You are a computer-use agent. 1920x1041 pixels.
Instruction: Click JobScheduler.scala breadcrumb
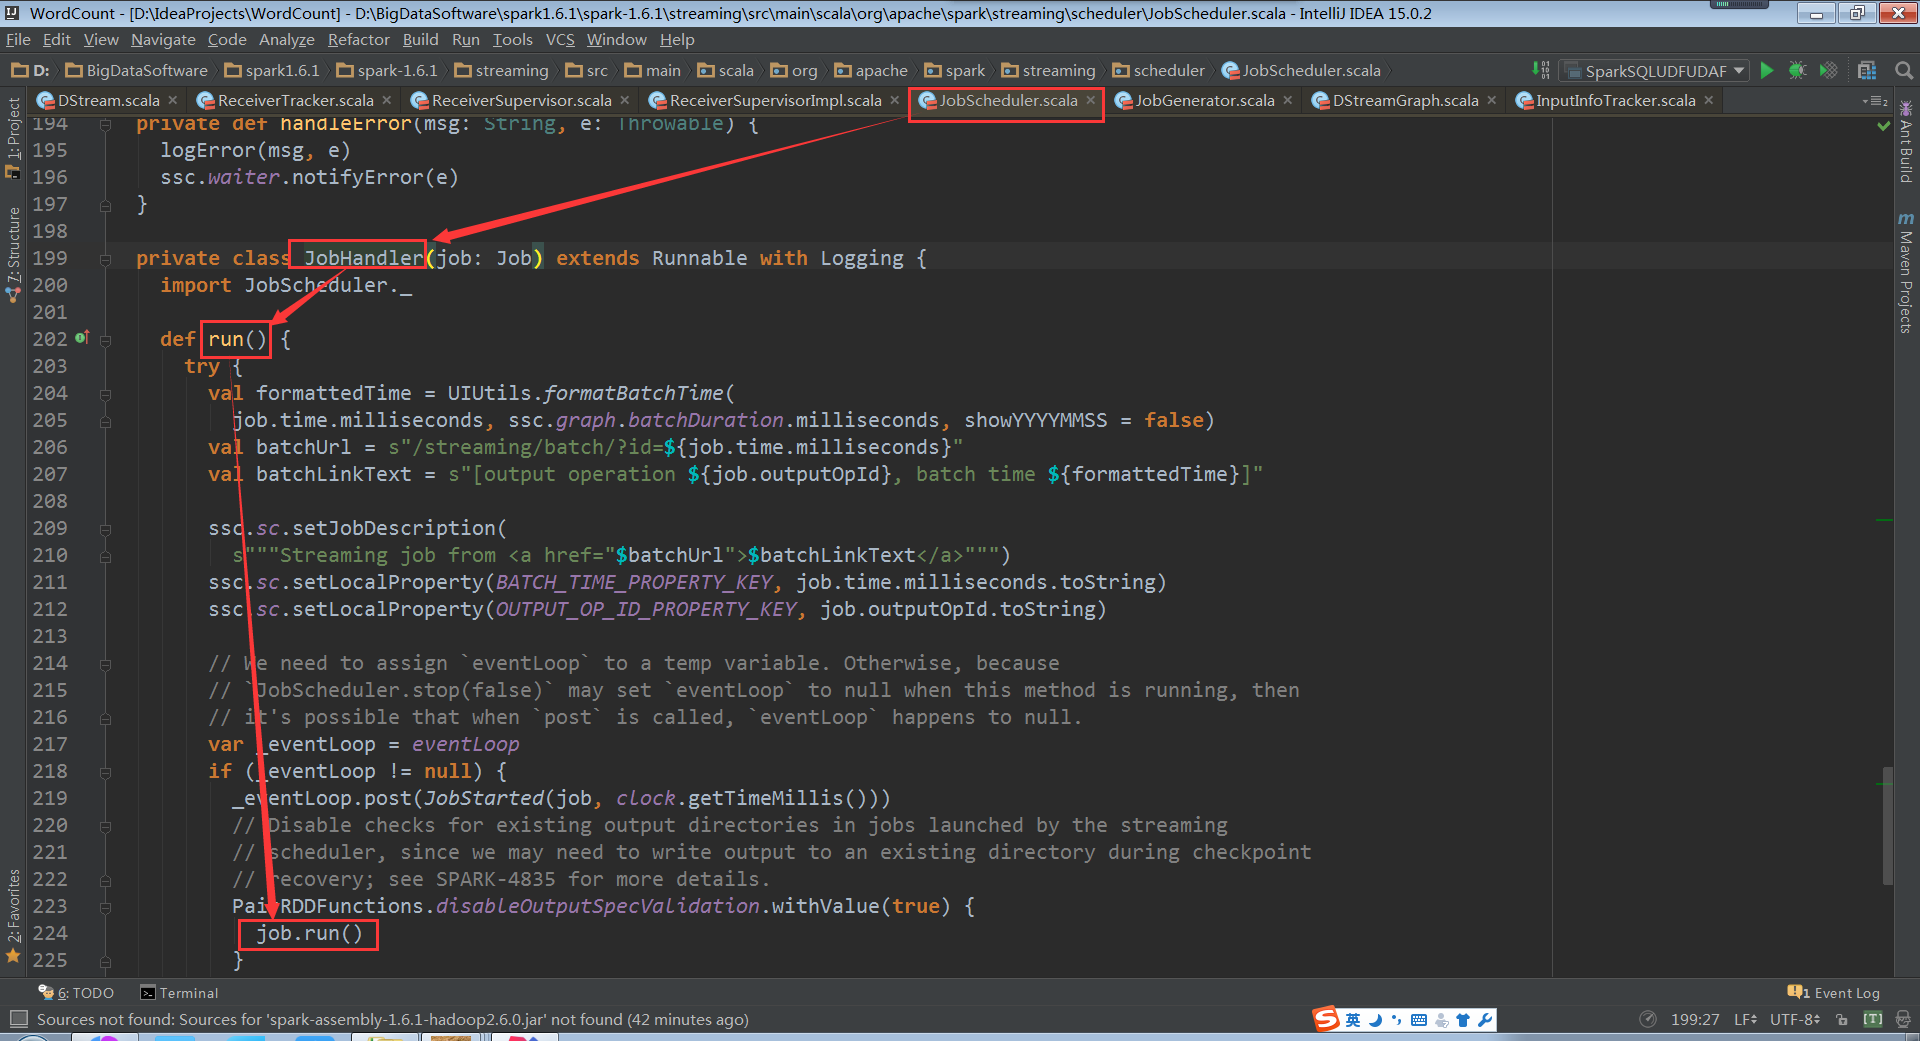[x=1301, y=70]
